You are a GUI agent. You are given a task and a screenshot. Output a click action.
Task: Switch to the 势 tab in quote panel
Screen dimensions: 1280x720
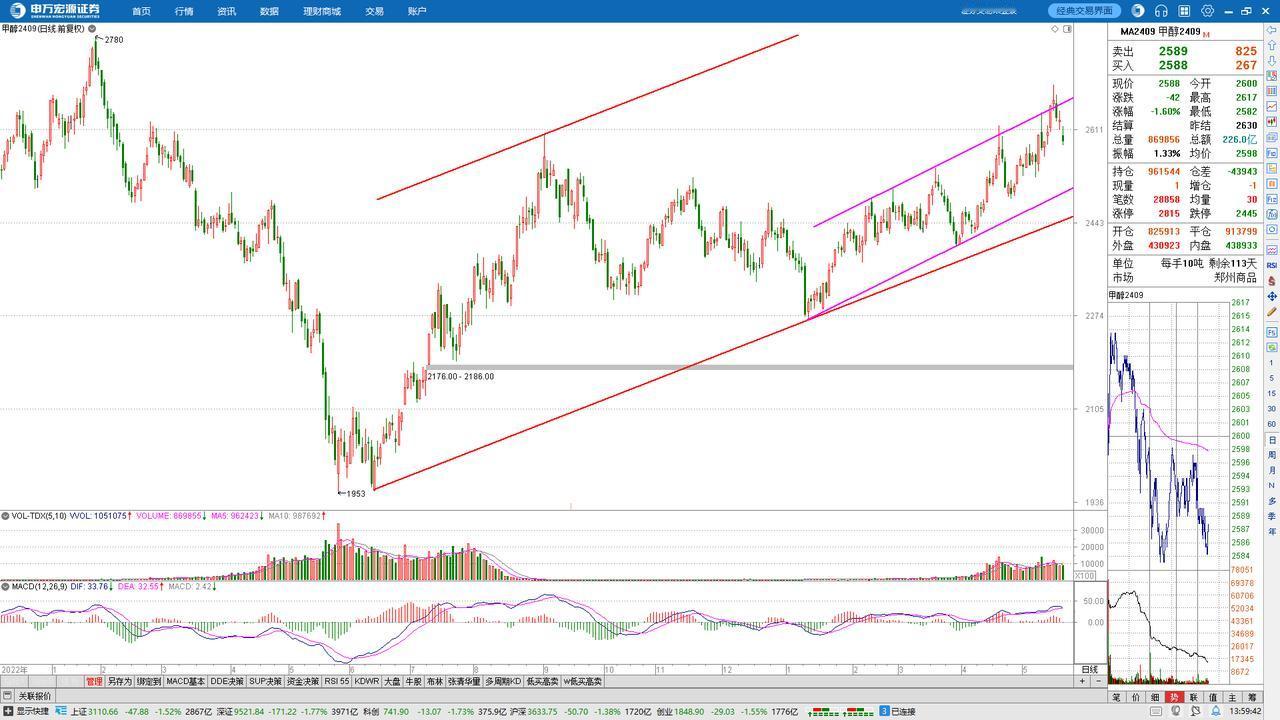[1174, 697]
